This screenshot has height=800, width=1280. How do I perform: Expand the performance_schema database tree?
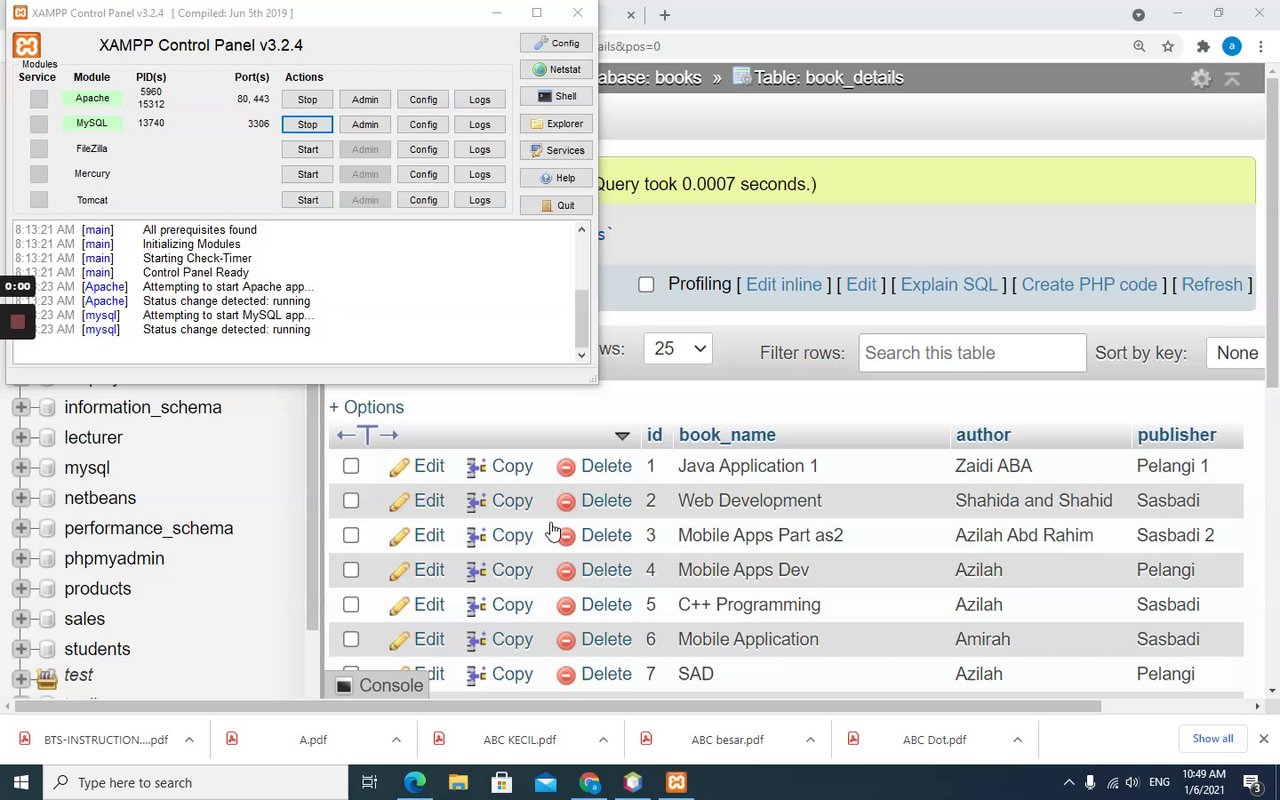click(20, 528)
